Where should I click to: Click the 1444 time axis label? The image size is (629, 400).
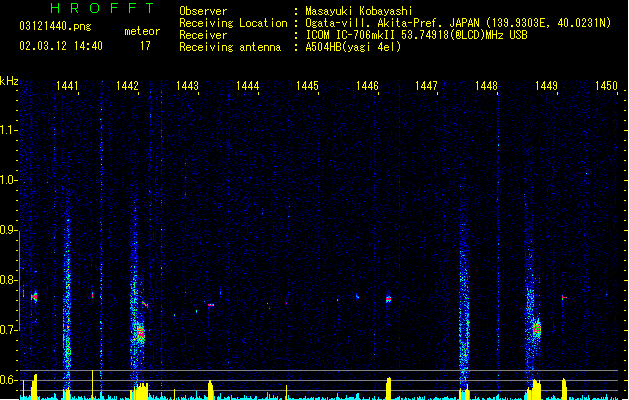coord(248,86)
